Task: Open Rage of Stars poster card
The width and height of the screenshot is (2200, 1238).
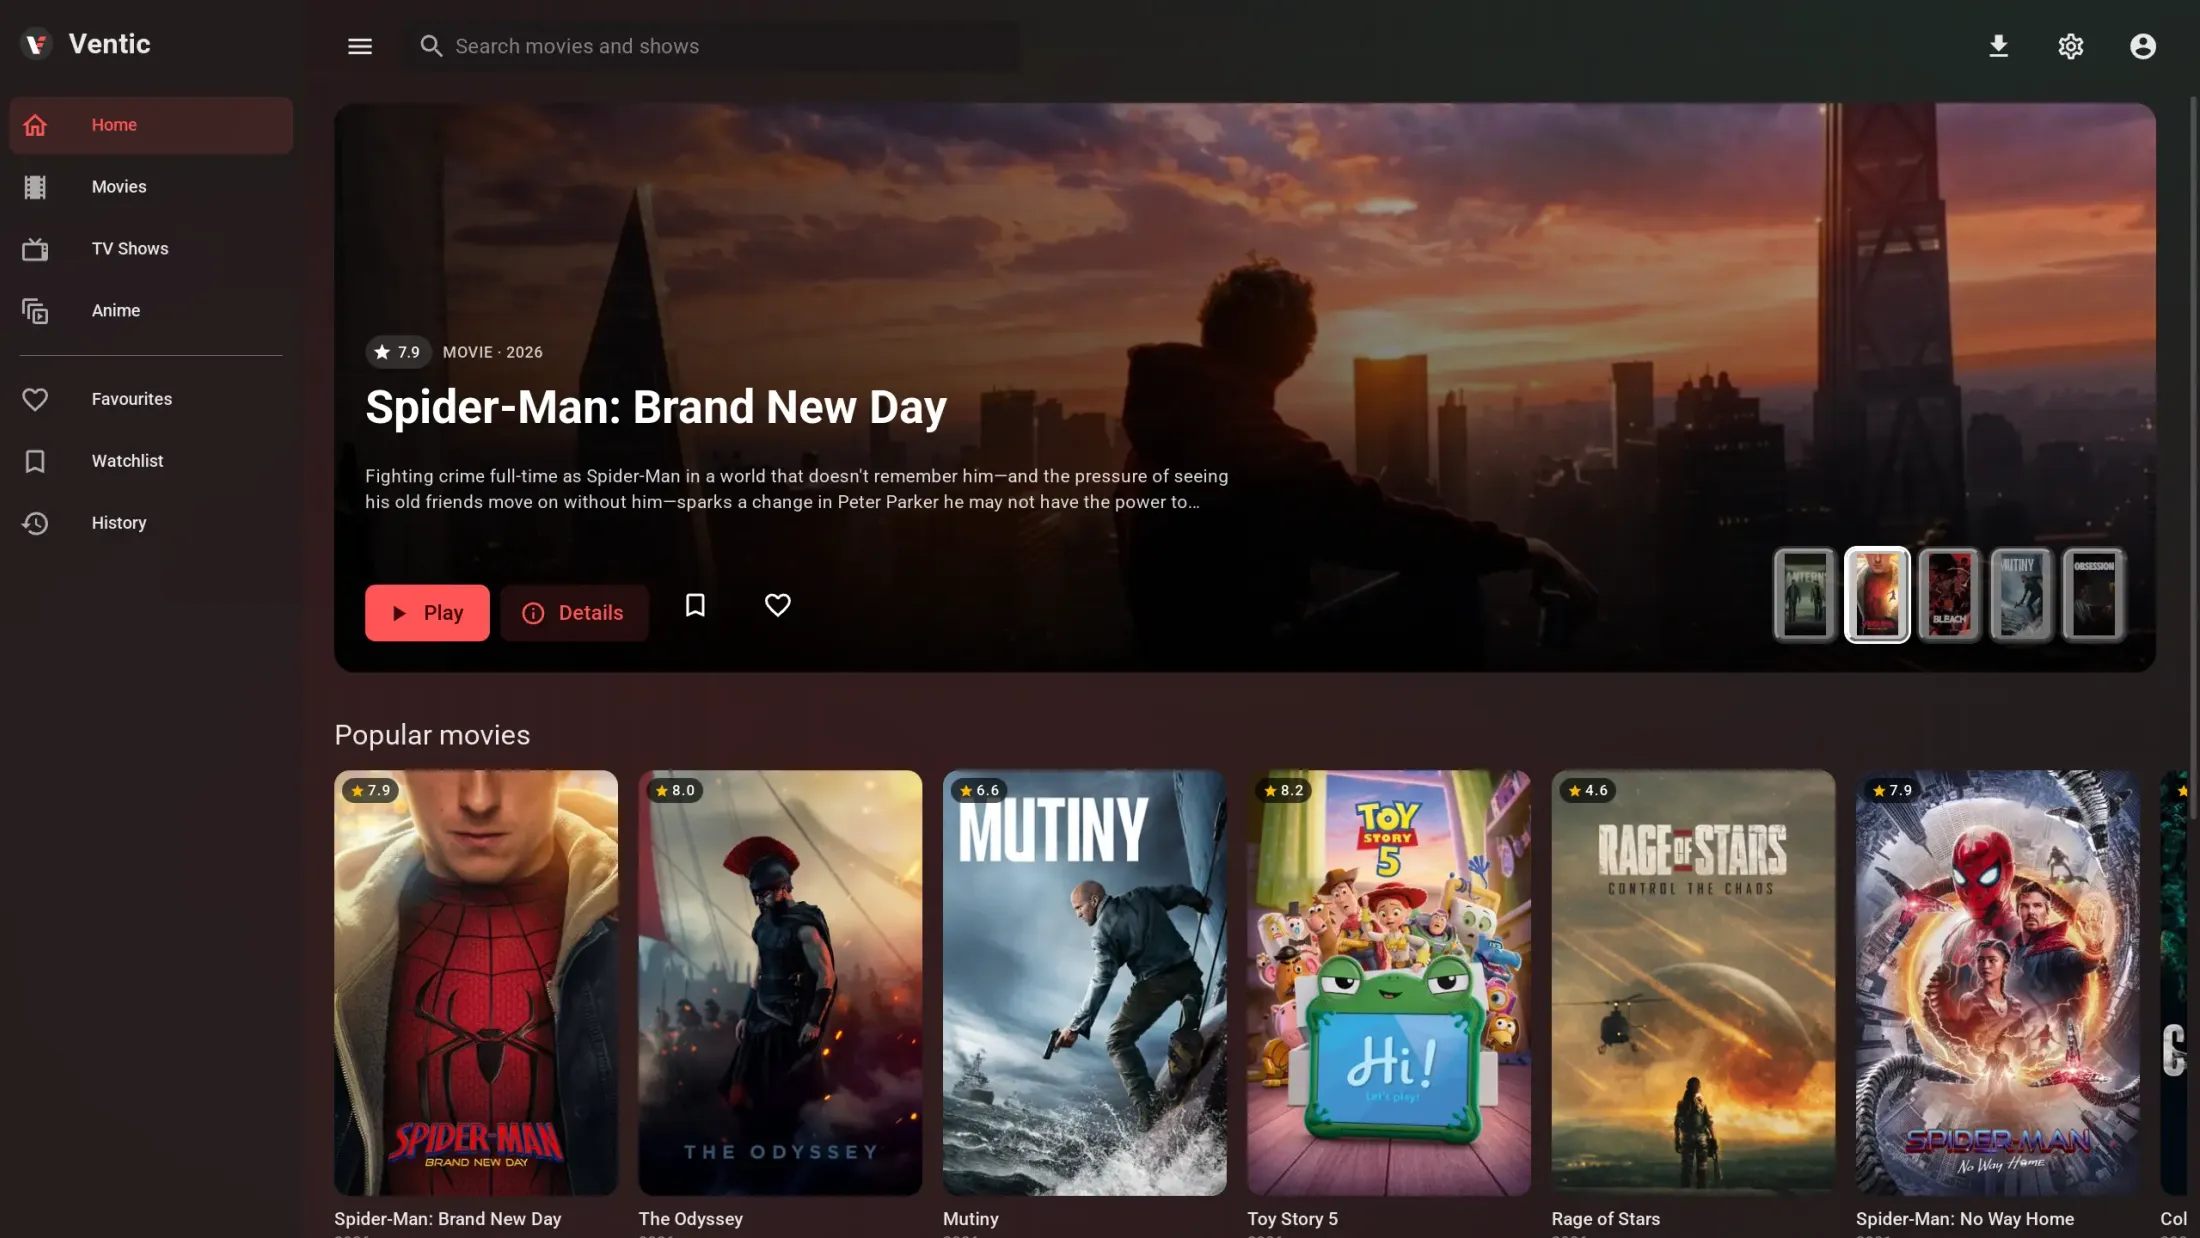Action: [1694, 983]
